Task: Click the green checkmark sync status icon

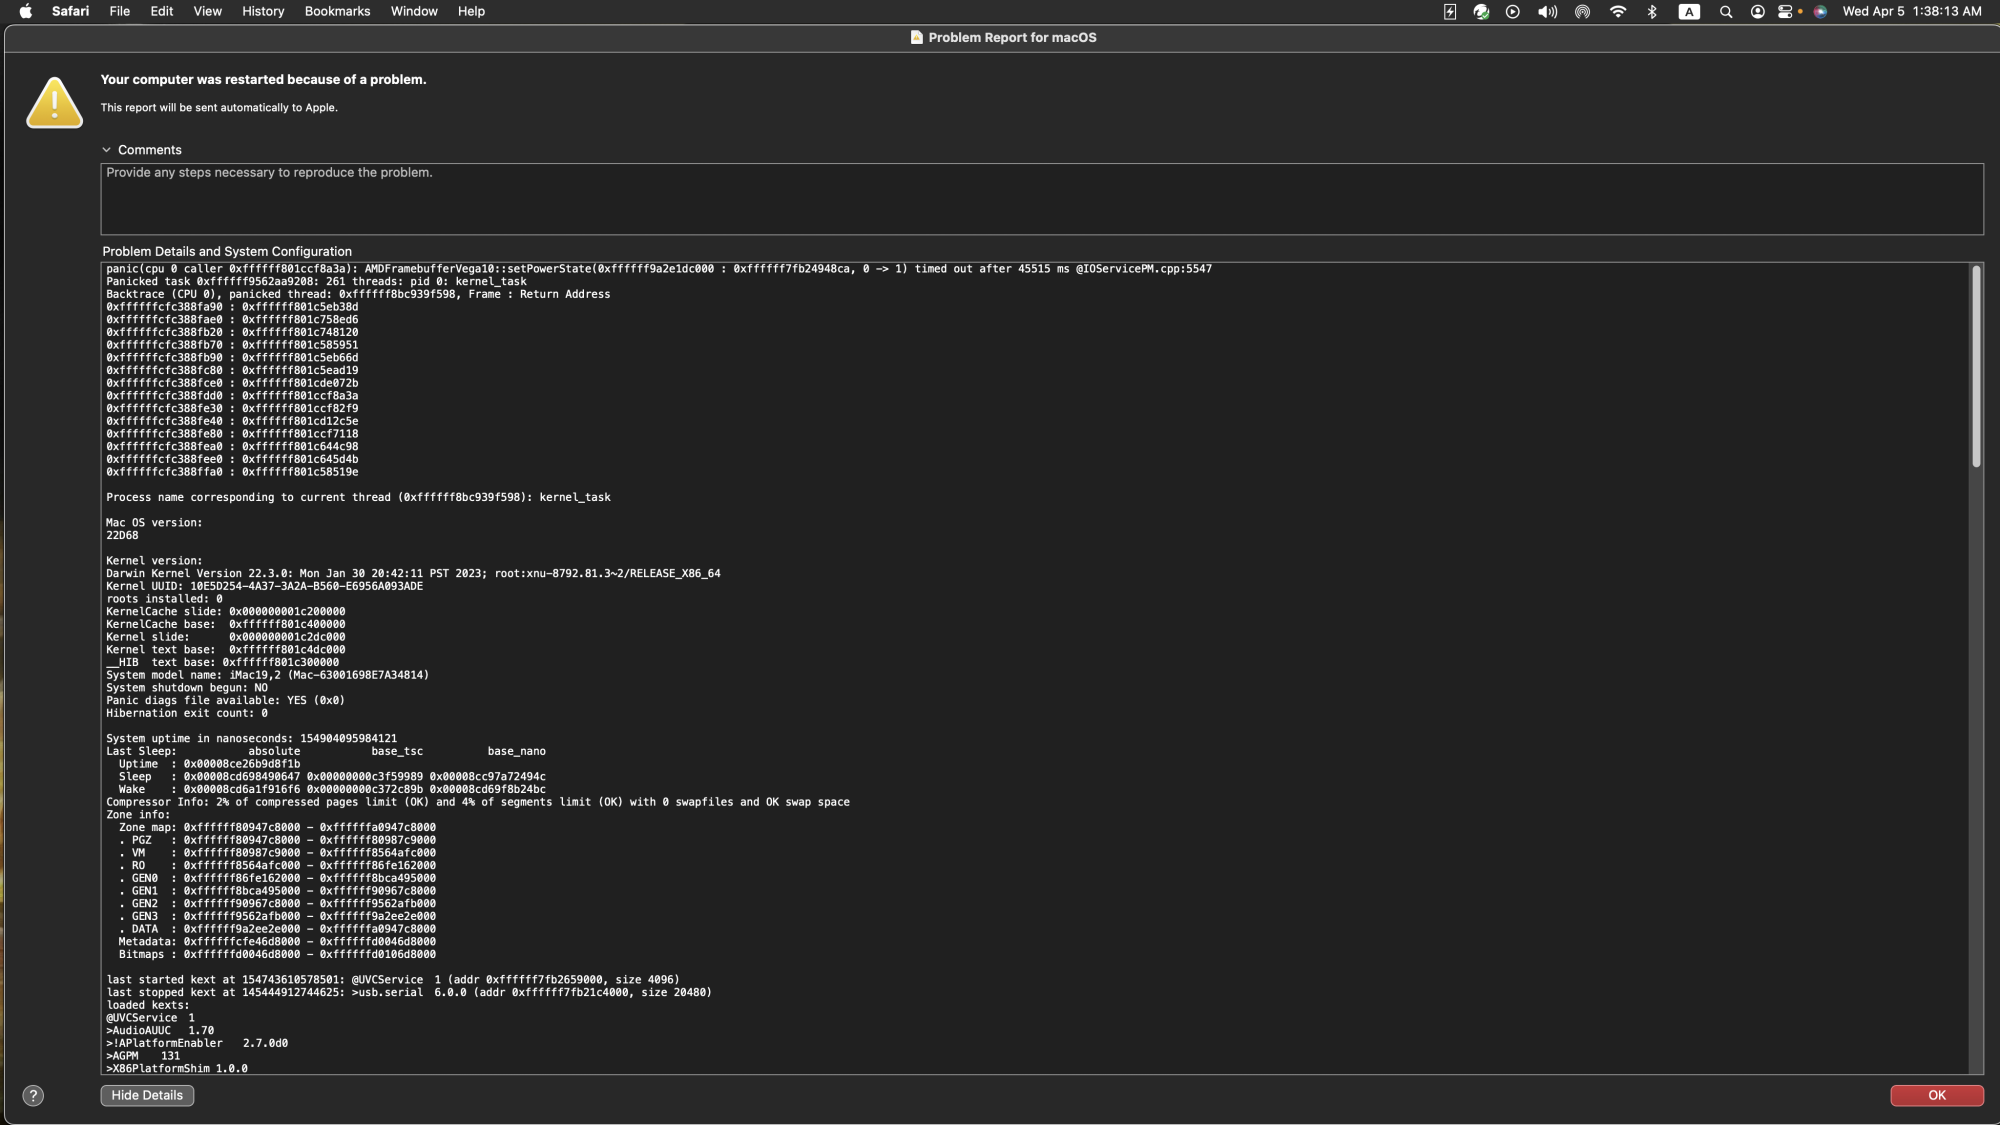Action: (x=1481, y=11)
